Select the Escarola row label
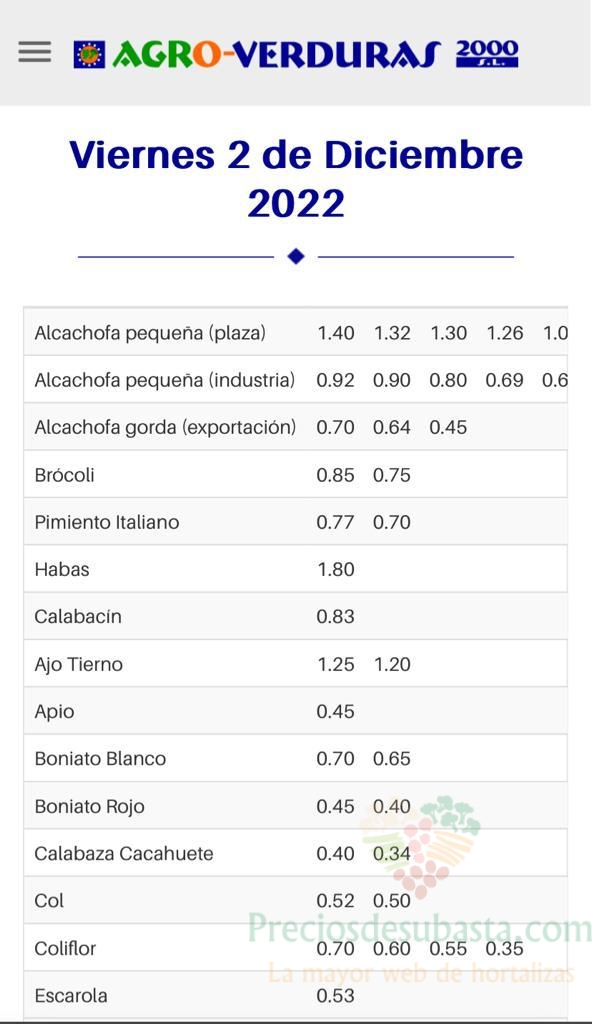Viewport: 592px width, 1024px height. 71,995
